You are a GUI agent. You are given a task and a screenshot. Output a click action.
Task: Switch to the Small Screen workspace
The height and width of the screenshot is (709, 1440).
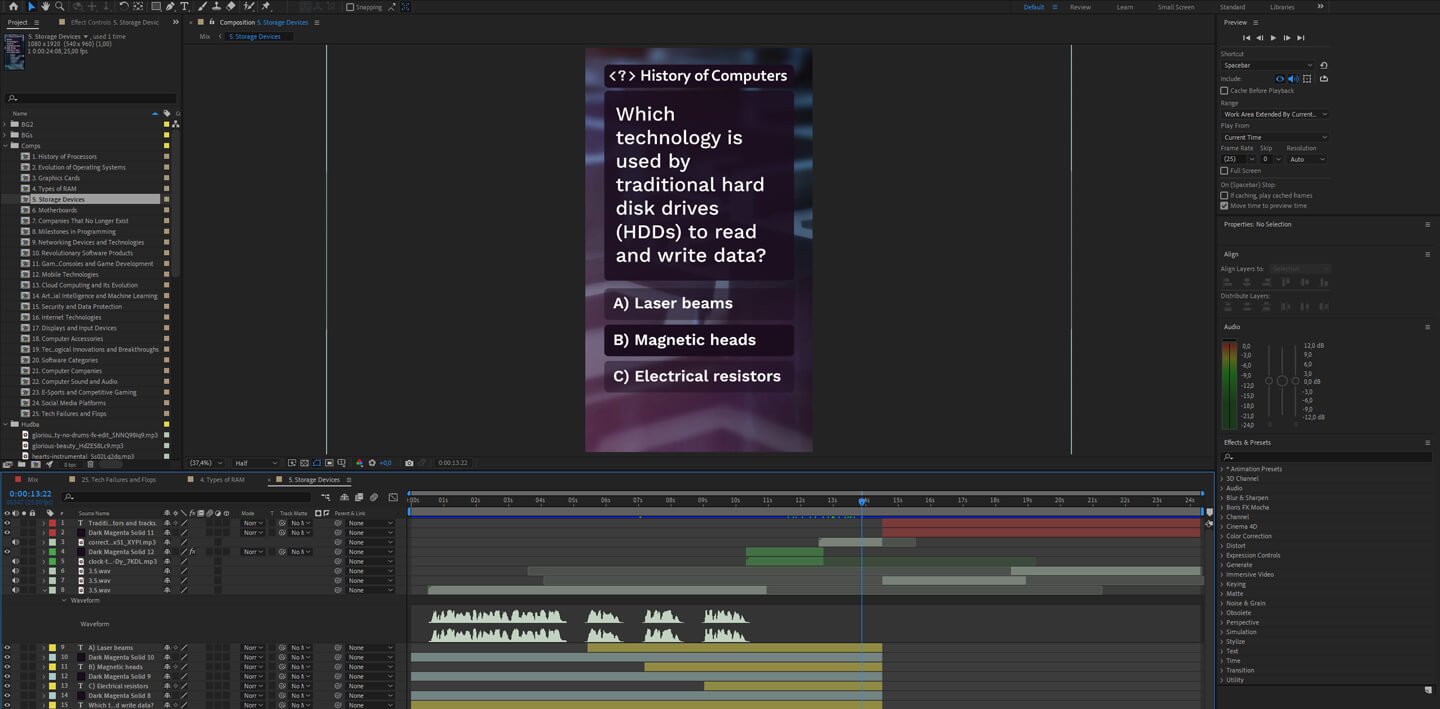1176,7
